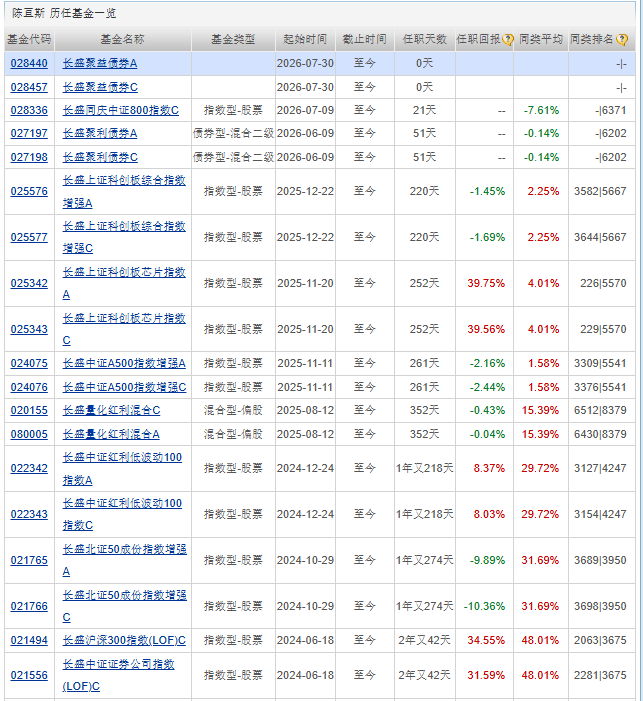Image resolution: width=643 pixels, height=701 pixels.
Task: Open fund code 027198
Action: (29, 157)
